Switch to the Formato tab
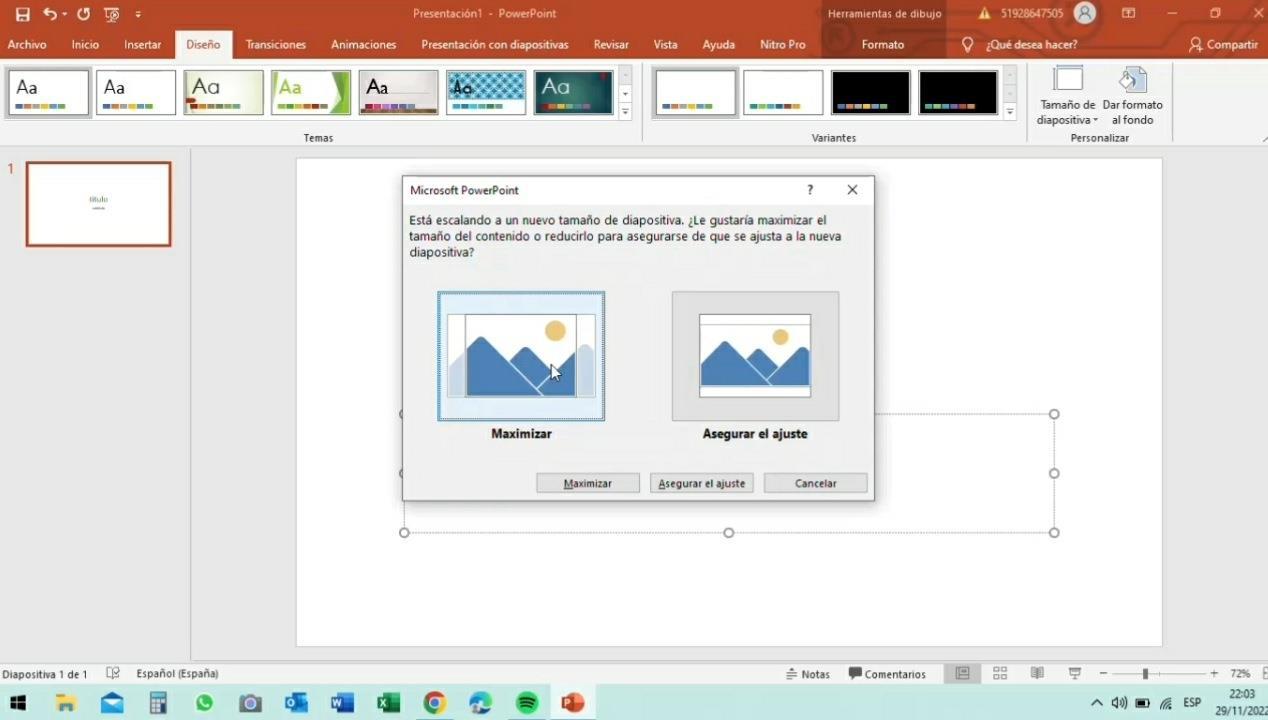Image resolution: width=1268 pixels, height=720 pixels. point(883,45)
